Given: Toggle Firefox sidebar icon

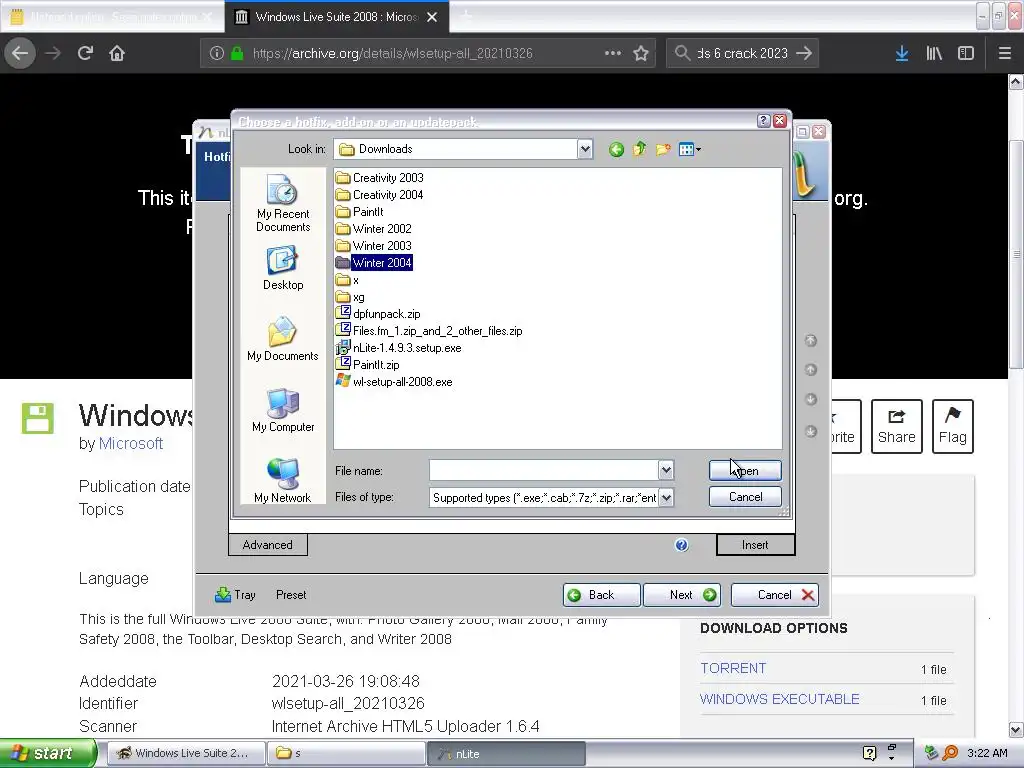Looking at the screenshot, I should [966, 53].
